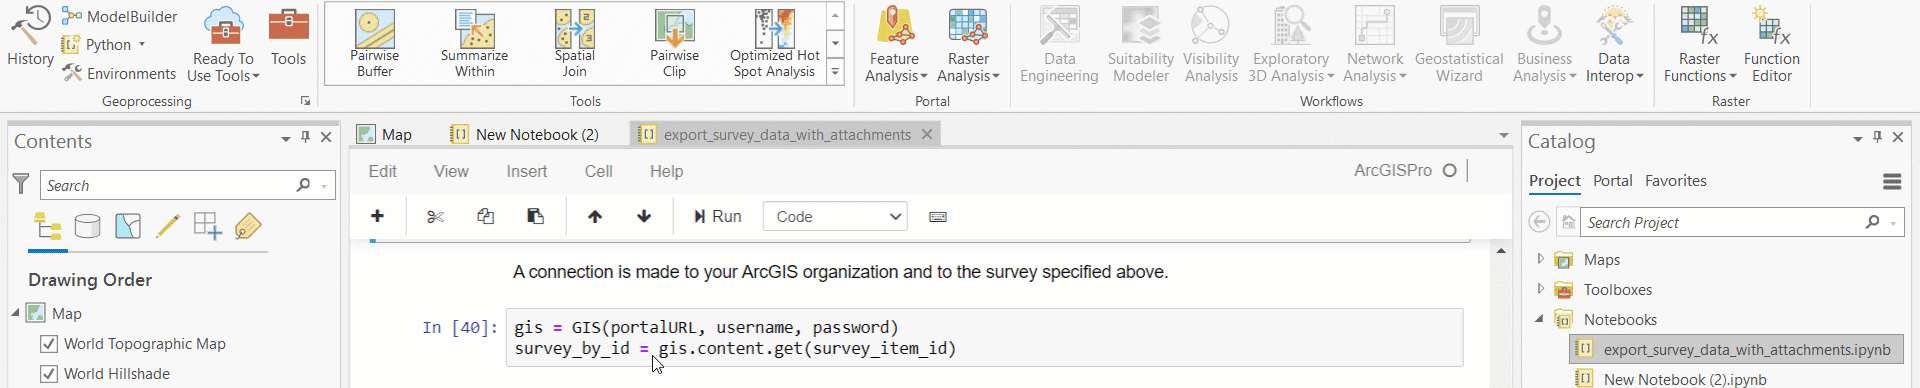
Task: Expand the Toolboxes folder in Catalog
Action: tap(1541, 289)
